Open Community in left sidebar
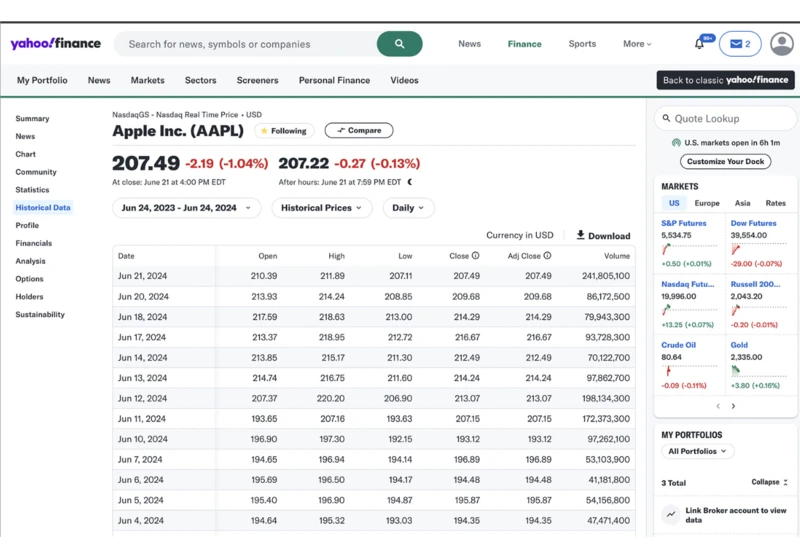Viewport: 800px width, 560px height. point(36,172)
